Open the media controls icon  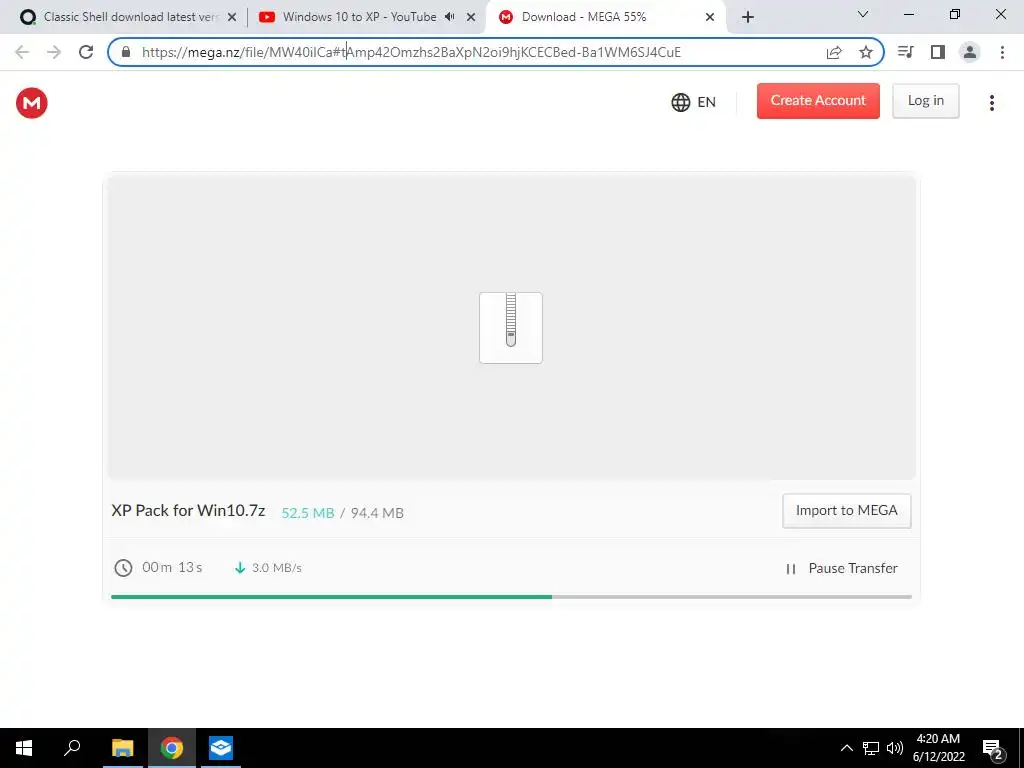[905, 52]
